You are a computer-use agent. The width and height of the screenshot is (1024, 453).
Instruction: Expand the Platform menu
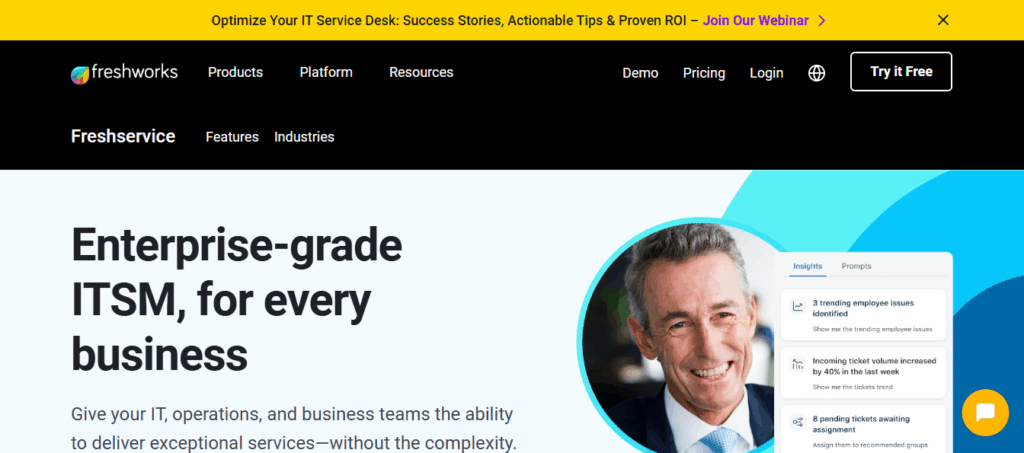tap(326, 72)
